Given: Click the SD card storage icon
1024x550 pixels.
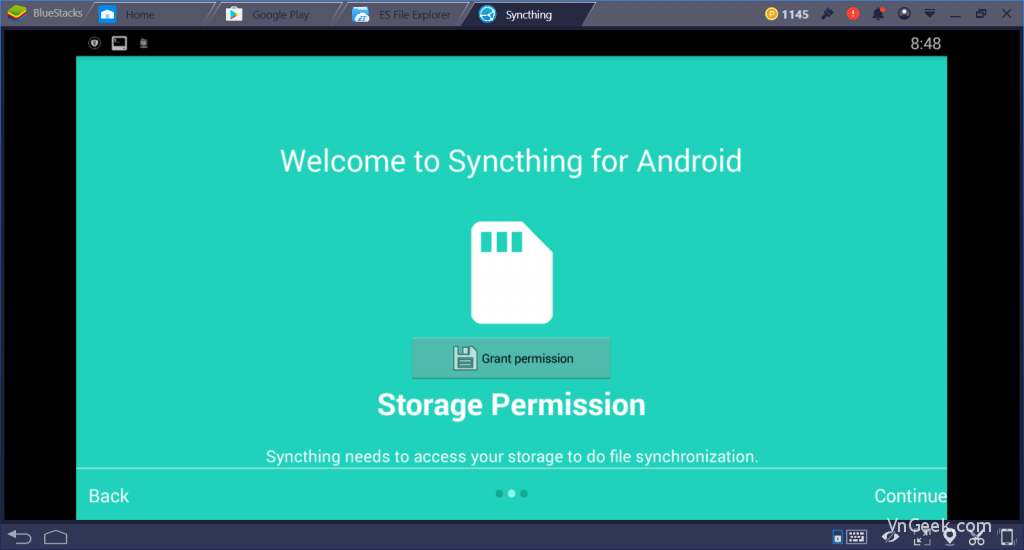Looking at the screenshot, I should point(512,272).
